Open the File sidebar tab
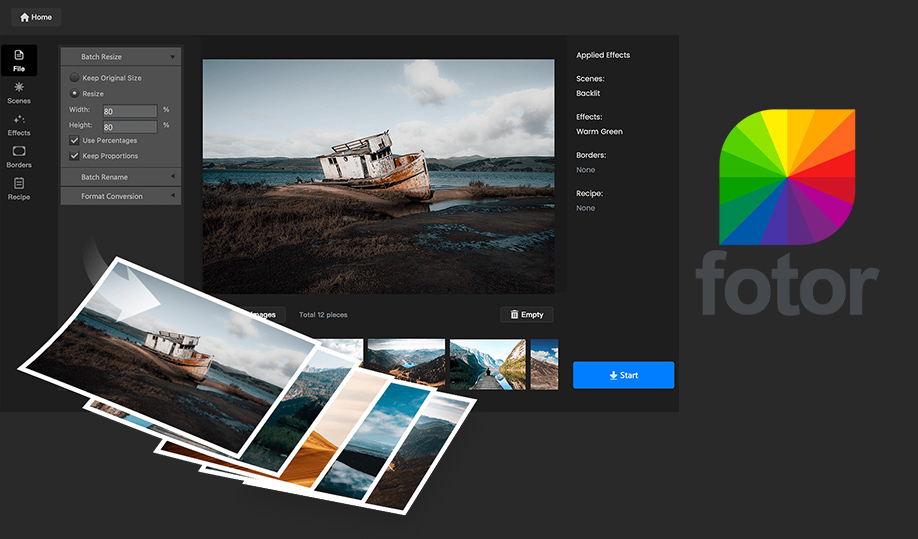The image size is (918, 539). point(19,60)
